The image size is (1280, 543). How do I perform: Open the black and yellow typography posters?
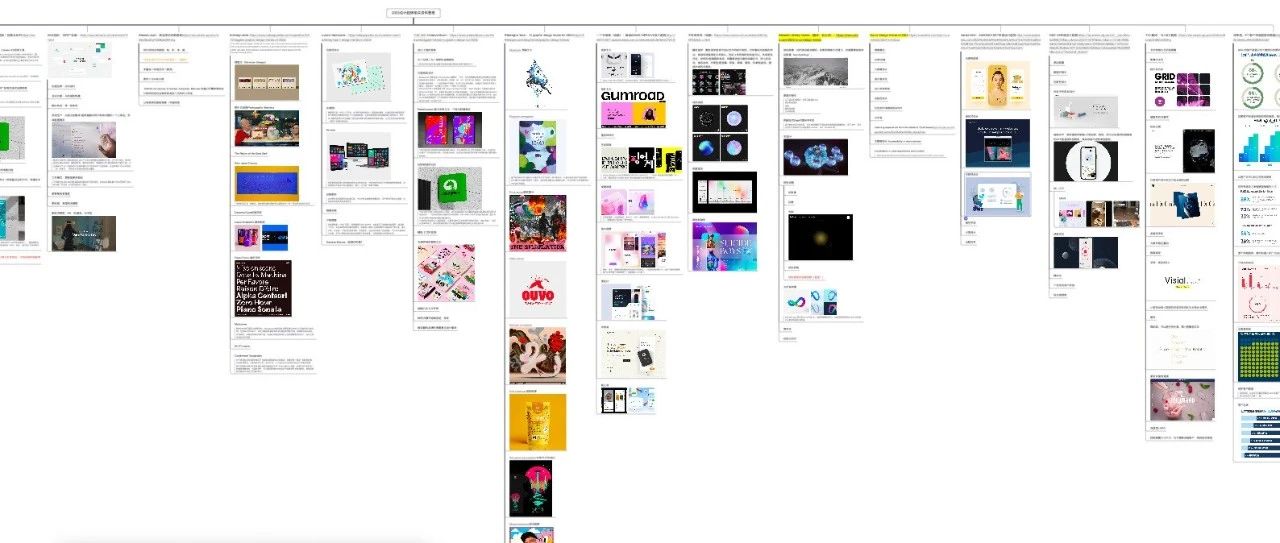pyautogui.click(x=641, y=160)
